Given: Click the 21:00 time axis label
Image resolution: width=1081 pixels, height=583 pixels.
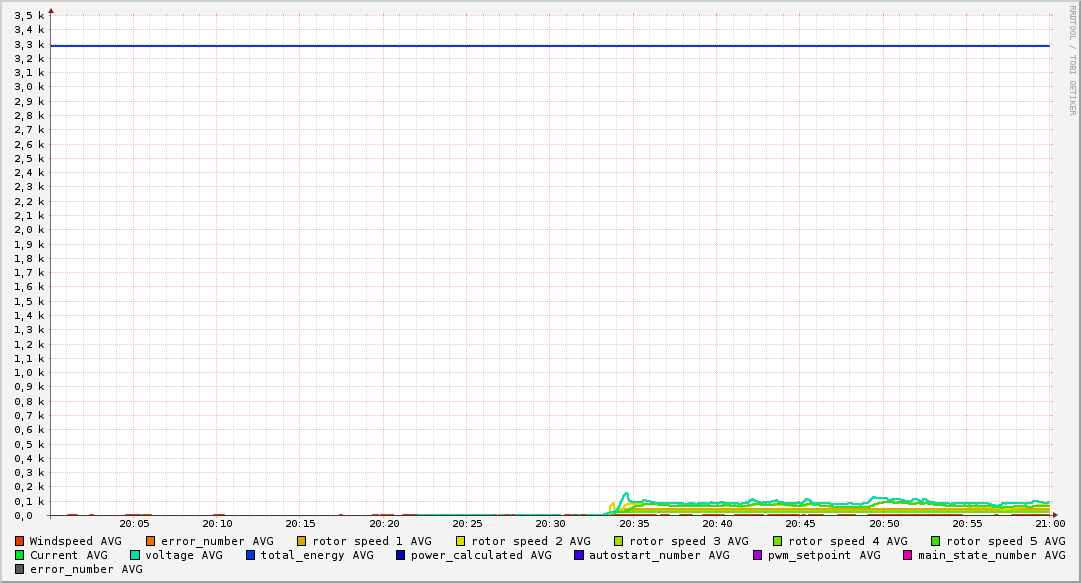Looking at the screenshot, I should 1049,523.
